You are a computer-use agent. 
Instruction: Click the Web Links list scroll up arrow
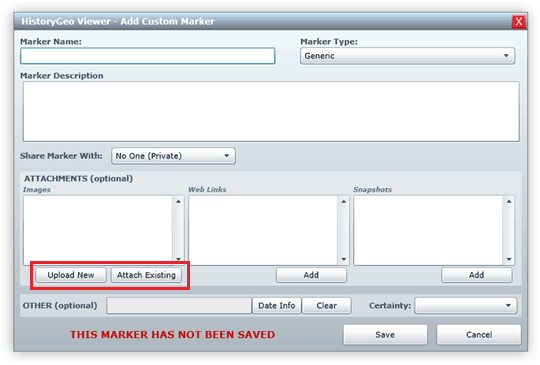click(x=344, y=201)
